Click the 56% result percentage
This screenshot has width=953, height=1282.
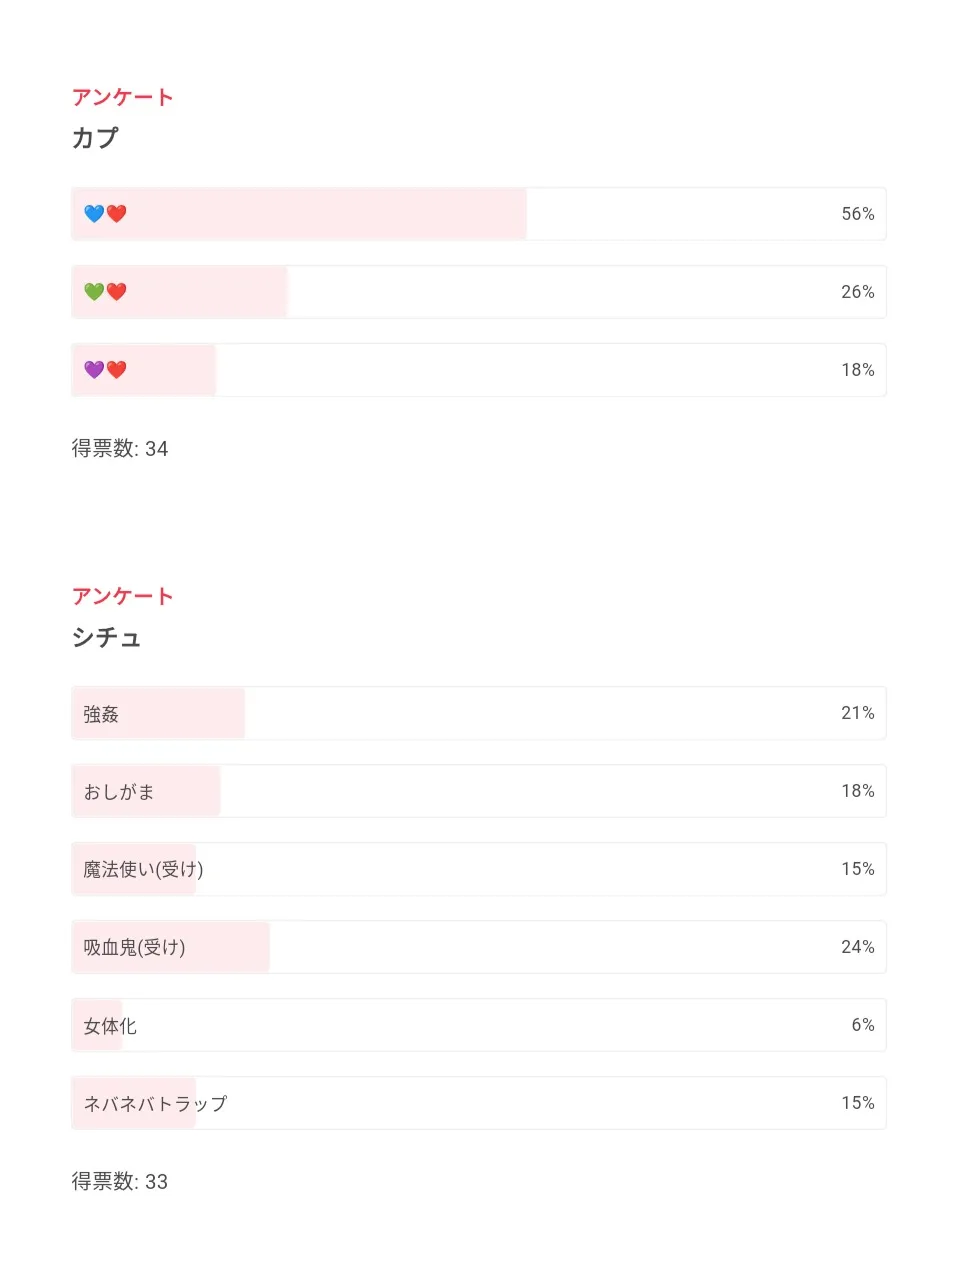(x=857, y=214)
